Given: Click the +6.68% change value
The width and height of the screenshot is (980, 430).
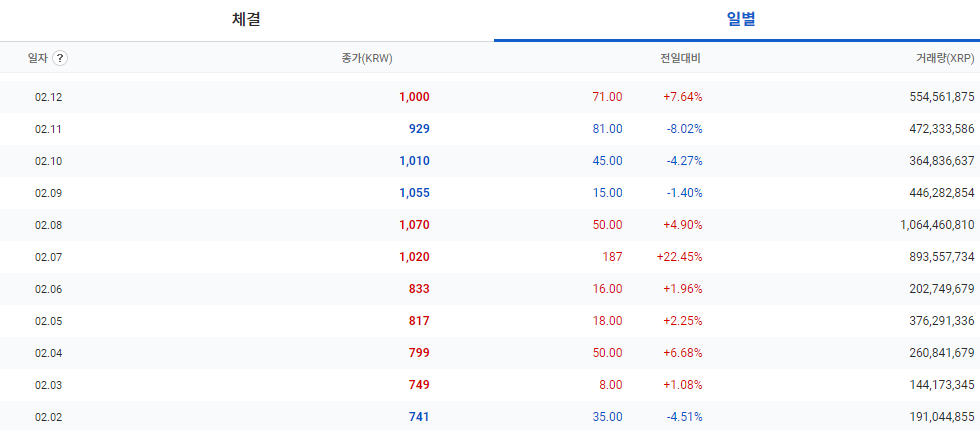Looking at the screenshot, I should (x=682, y=352).
